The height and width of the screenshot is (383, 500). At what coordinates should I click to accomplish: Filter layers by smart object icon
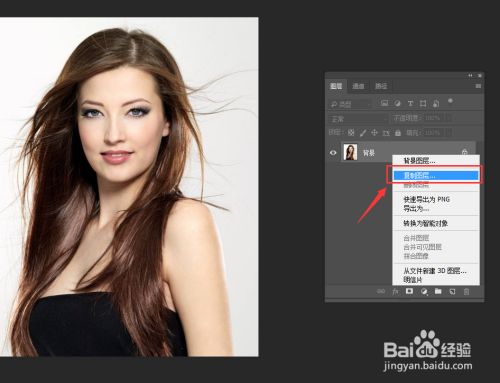click(436, 103)
